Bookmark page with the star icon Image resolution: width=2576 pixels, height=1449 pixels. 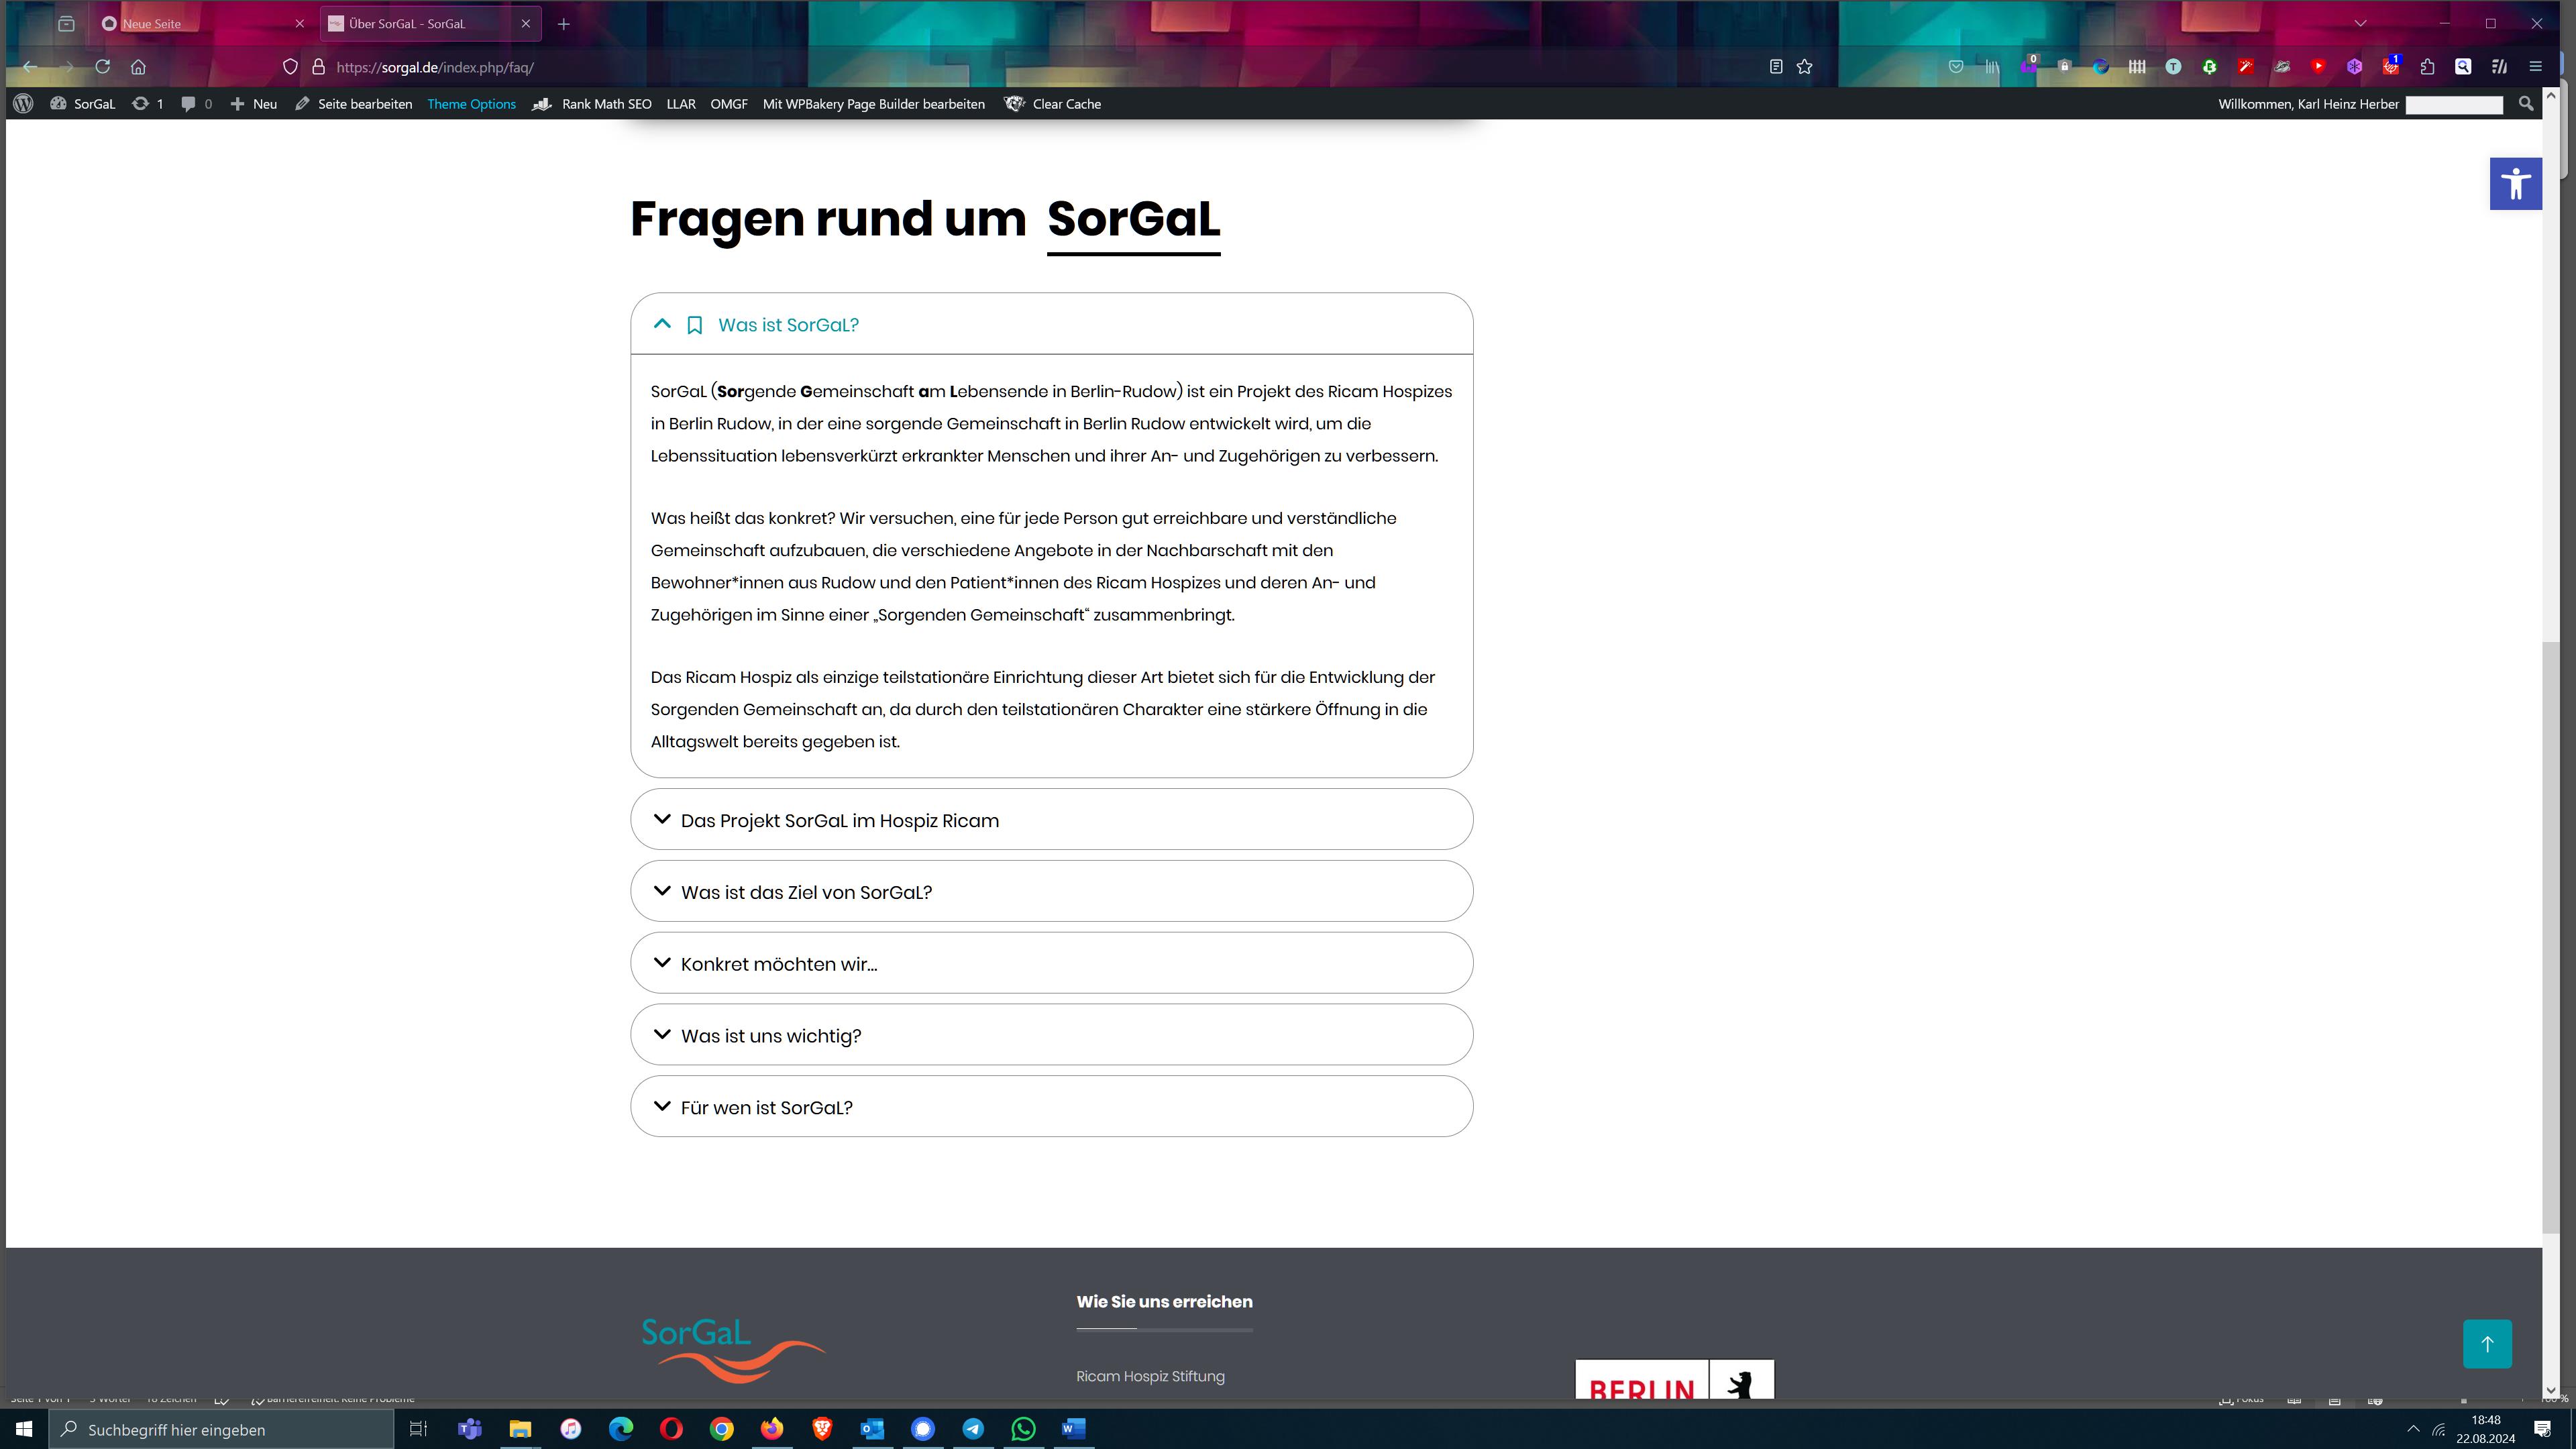tap(1804, 67)
